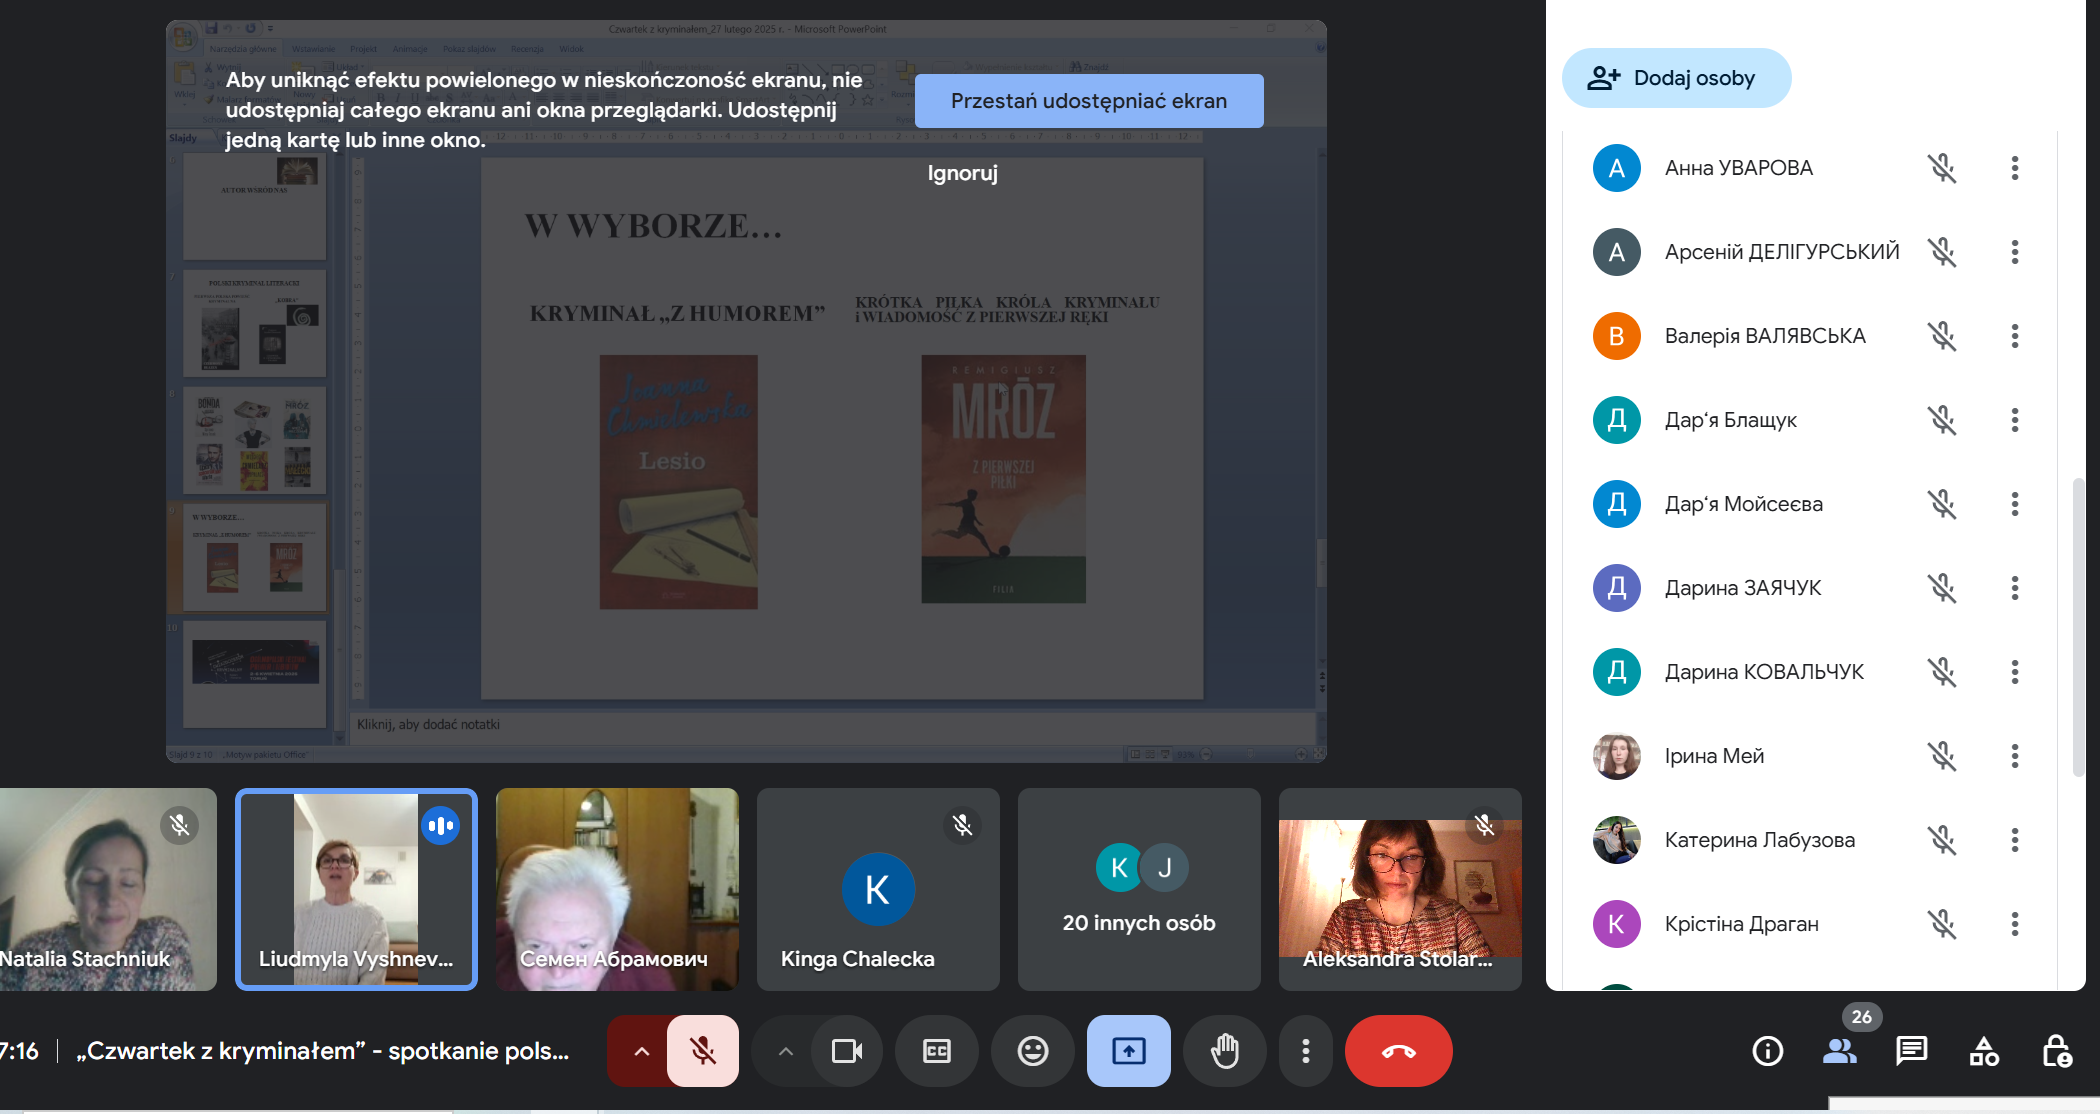This screenshot has width=2100, height=1114.
Task: Click Дар'я Мойсеєва avatar
Action: pyautogui.click(x=1616, y=504)
